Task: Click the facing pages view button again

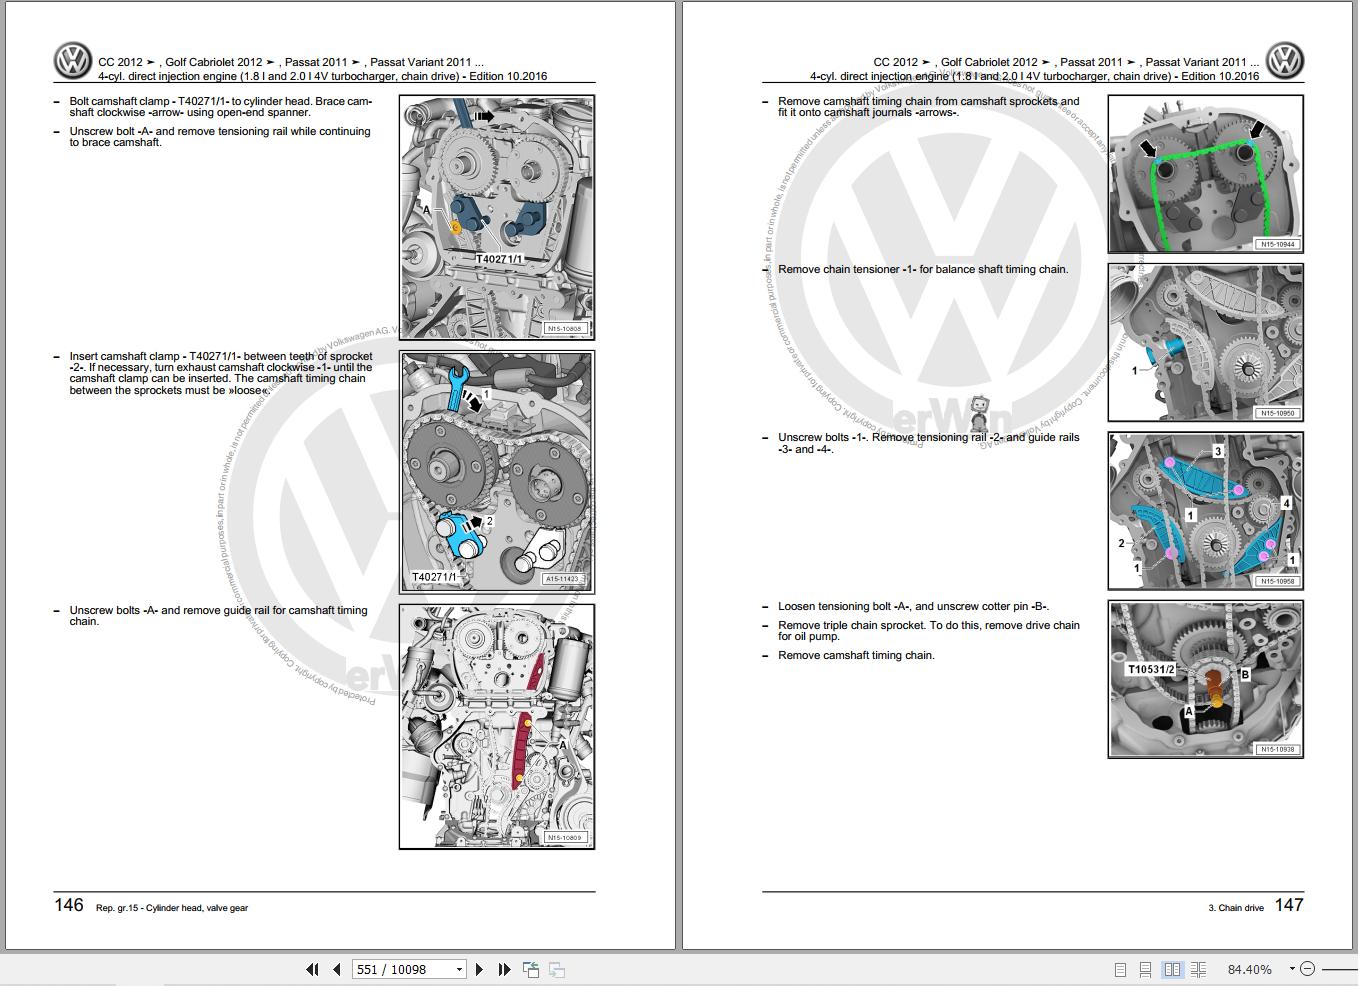Action: 1173,969
